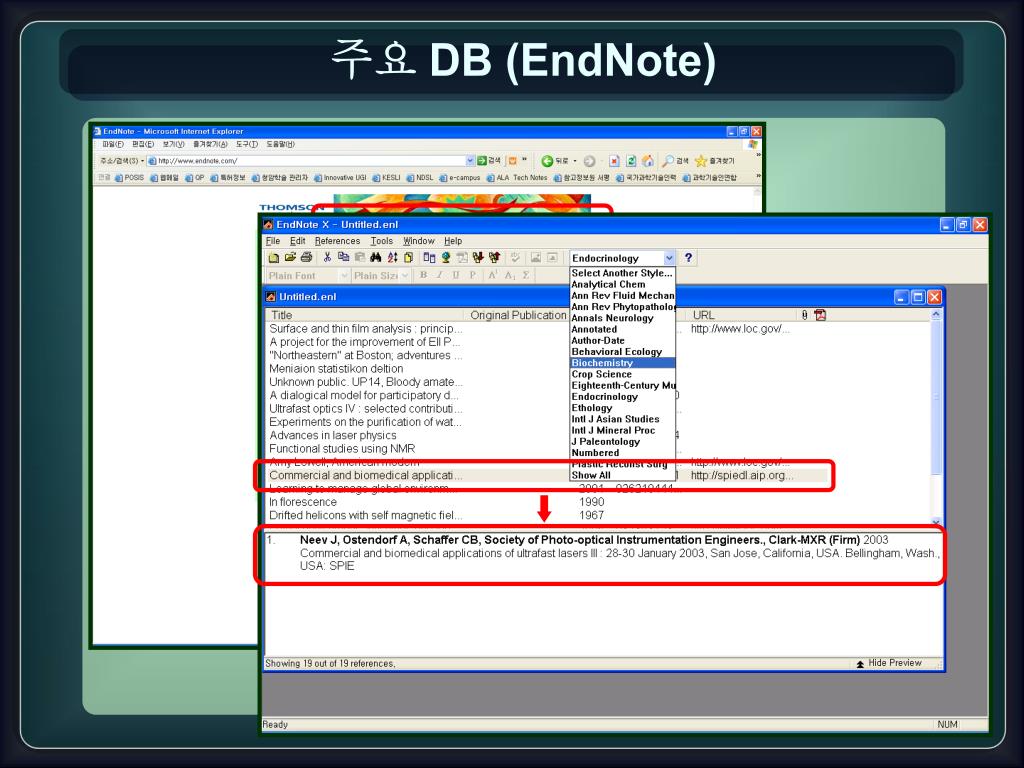Click the Title column header
This screenshot has width=1024, height=768.
click(x=365, y=315)
